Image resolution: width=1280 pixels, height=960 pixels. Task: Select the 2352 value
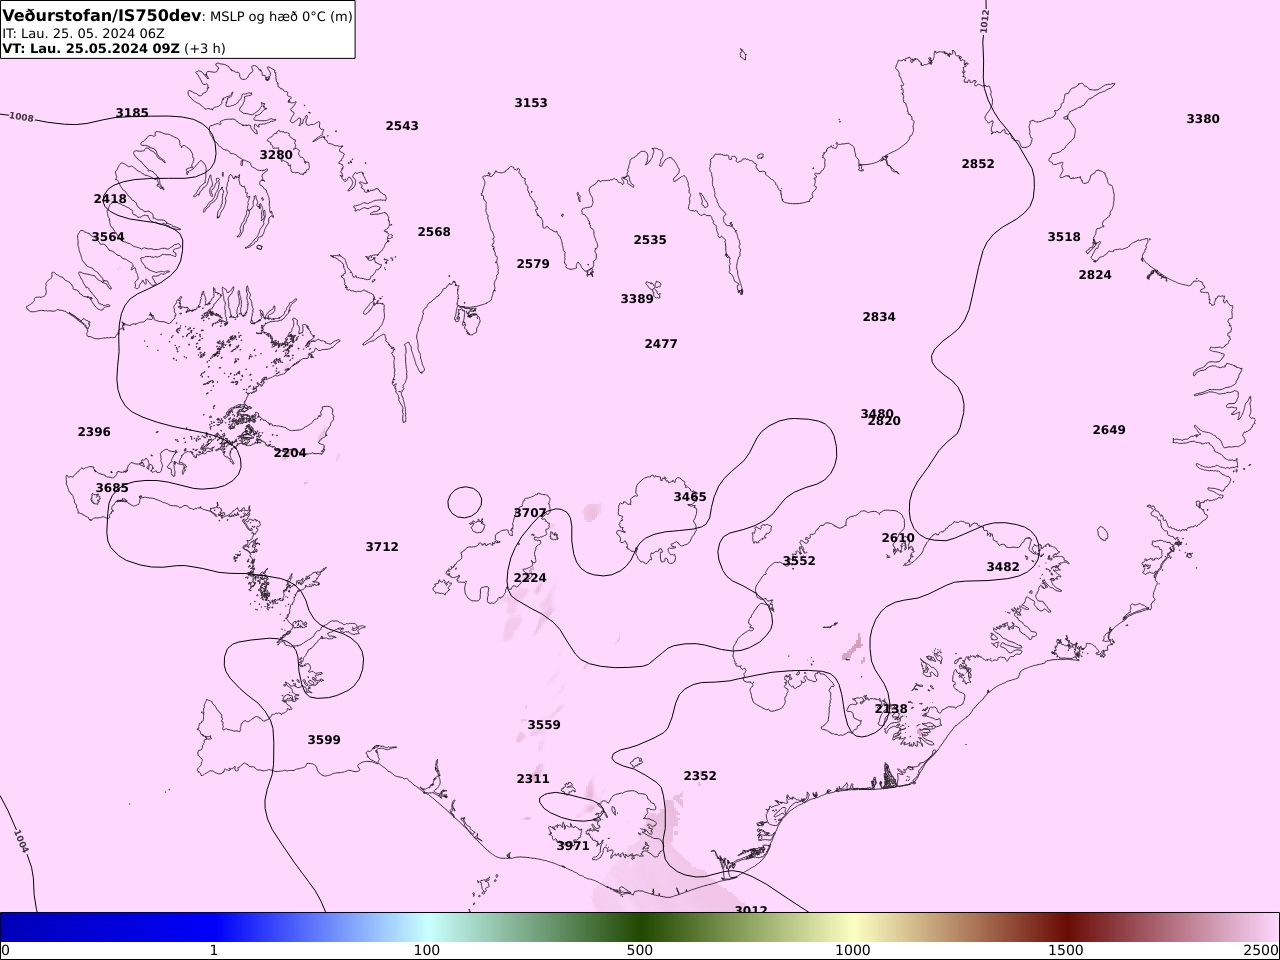point(700,776)
